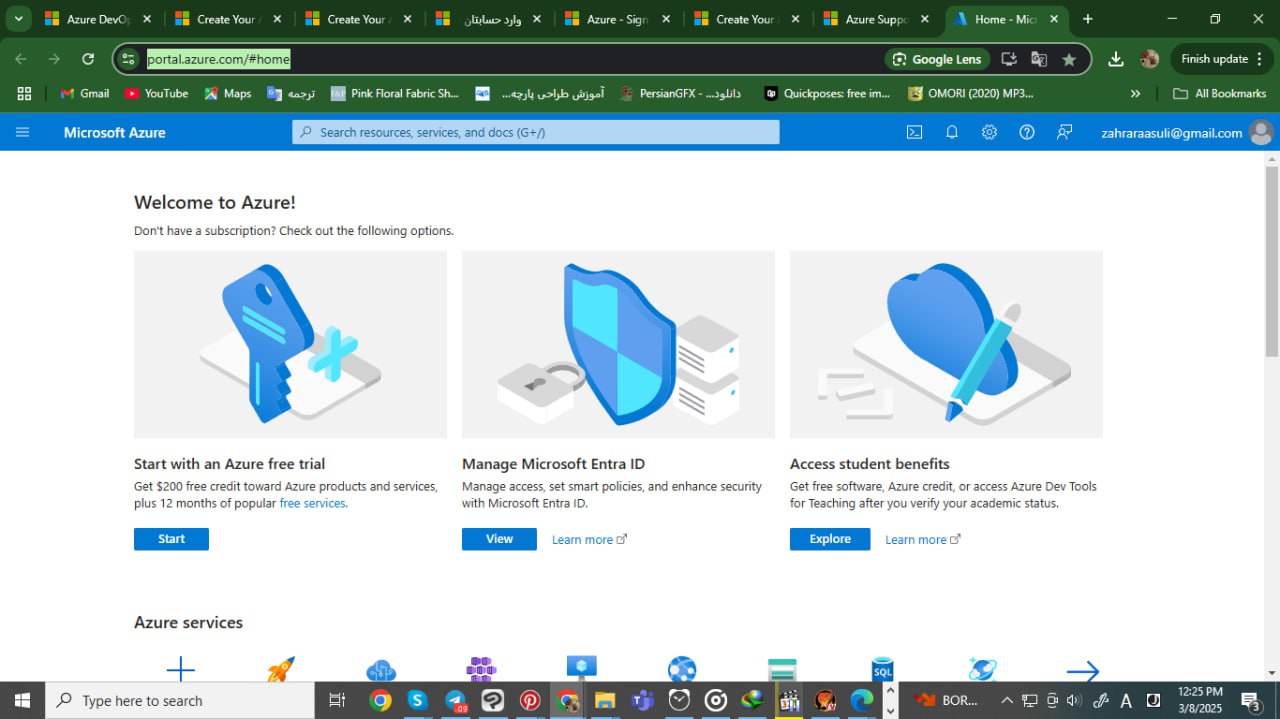This screenshot has height=719, width=1280.
Task: Click the Create a resource plus icon
Action: click(x=181, y=669)
